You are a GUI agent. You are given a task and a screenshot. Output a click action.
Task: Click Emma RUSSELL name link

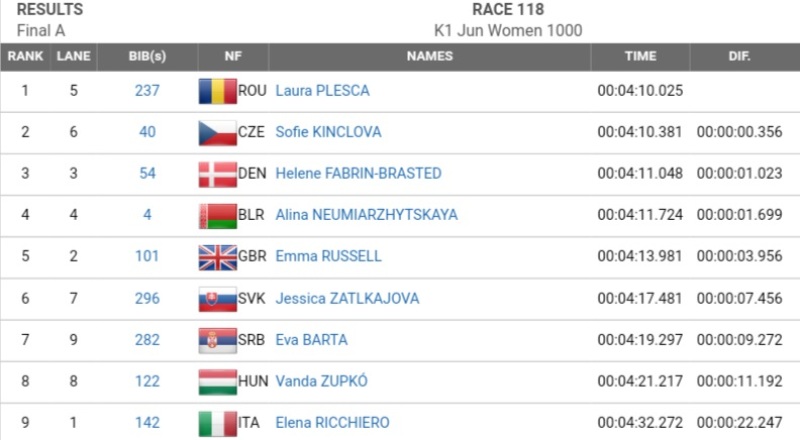(x=328, y=257)
